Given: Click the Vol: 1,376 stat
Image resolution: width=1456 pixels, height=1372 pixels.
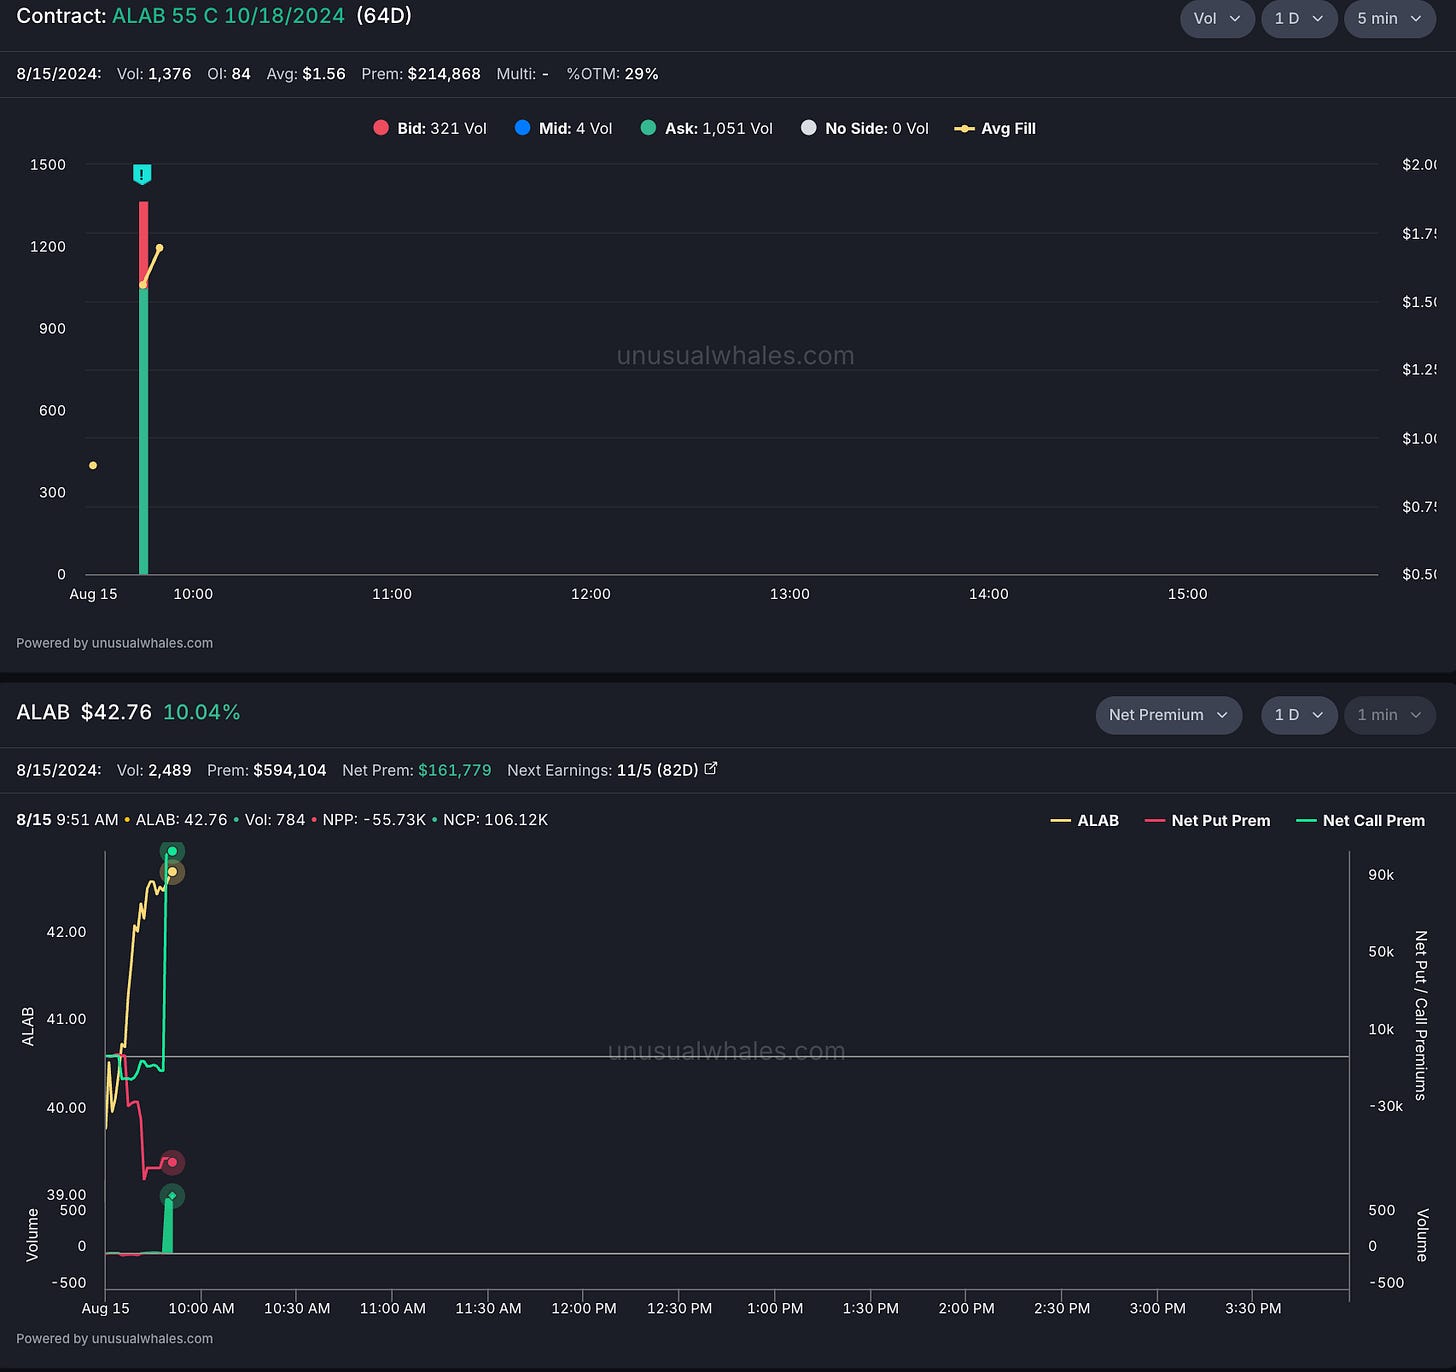Looking at the screenshot, I should click(x=154, y=74).
